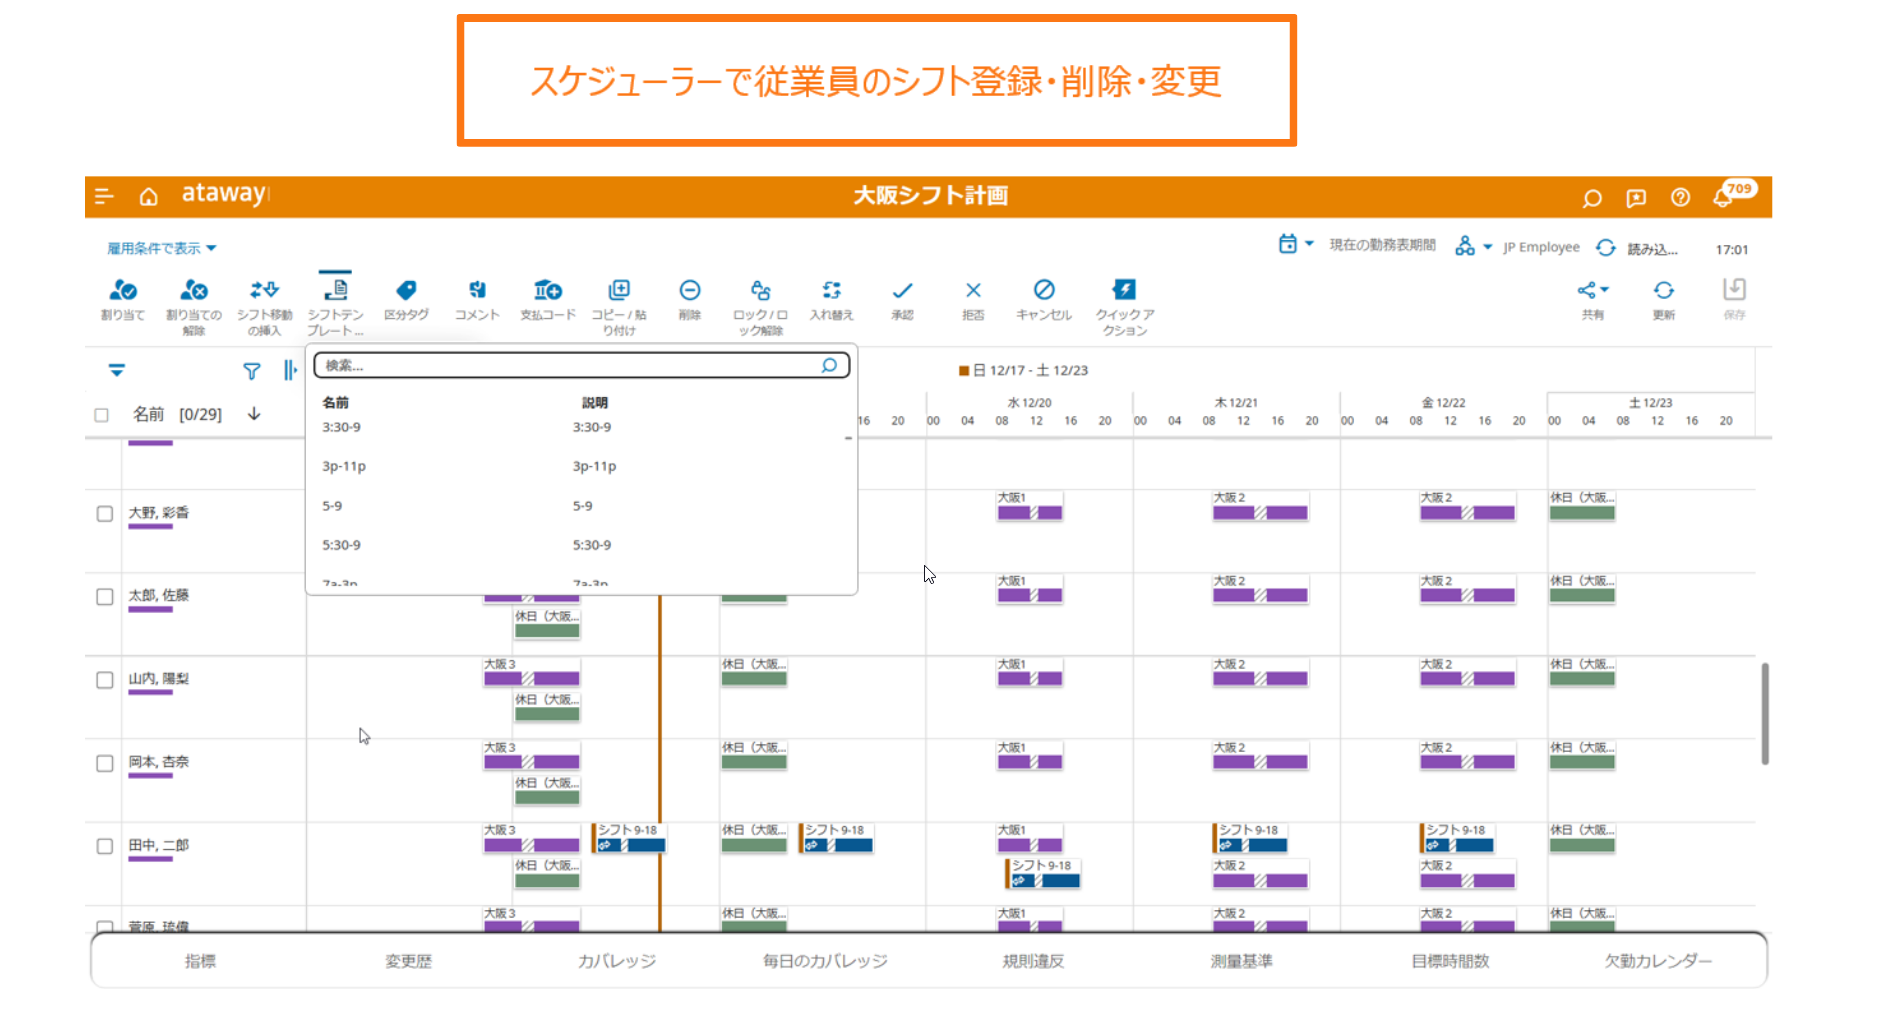Check the box for 大野, 彩香

(x=105, y=514)
